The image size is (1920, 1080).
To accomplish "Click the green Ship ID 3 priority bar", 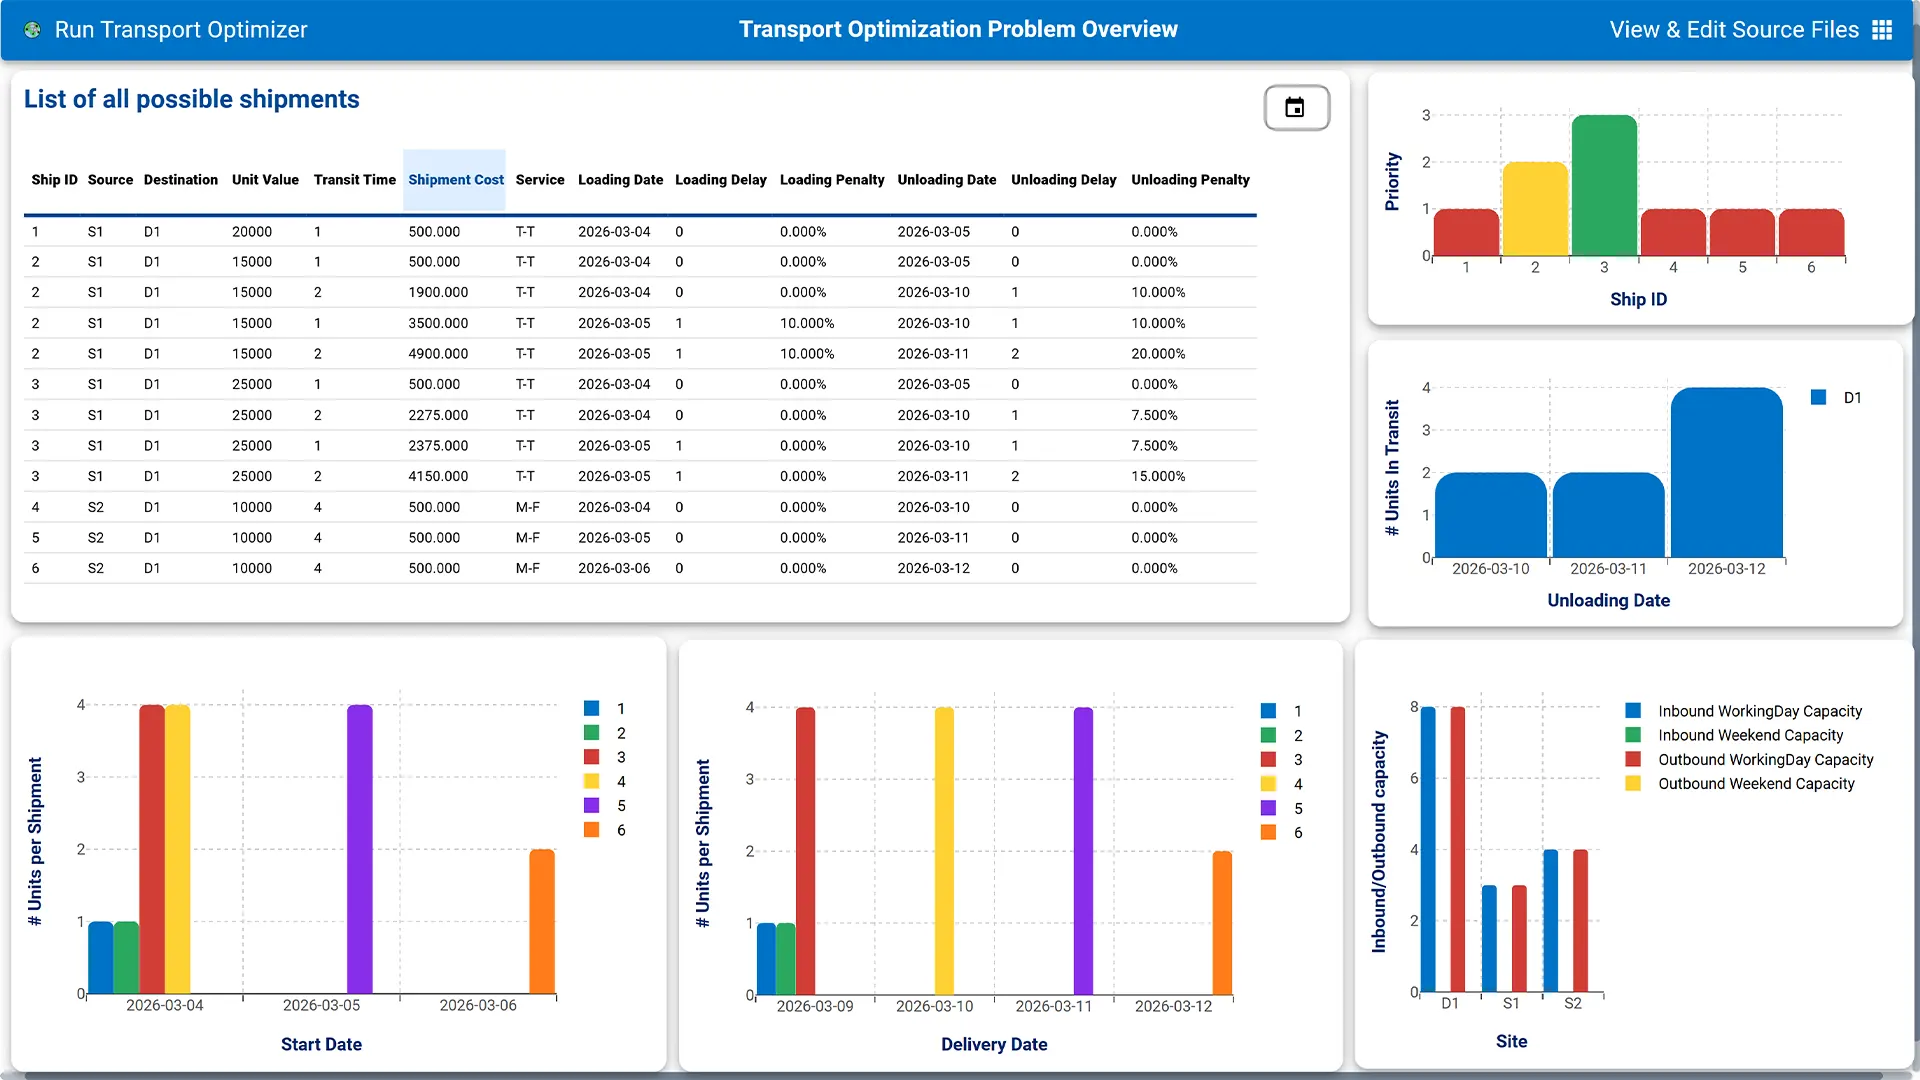I will point(1604,185).
